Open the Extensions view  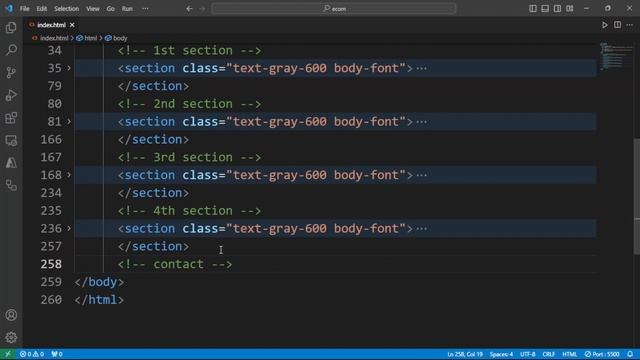click(x=11, y=118)
